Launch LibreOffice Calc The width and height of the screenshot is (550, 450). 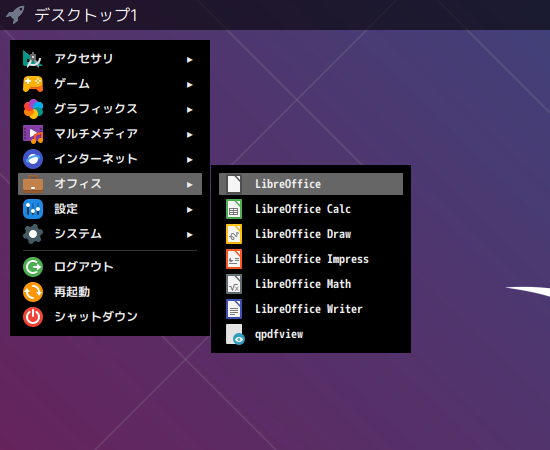[x=311, y=209]
